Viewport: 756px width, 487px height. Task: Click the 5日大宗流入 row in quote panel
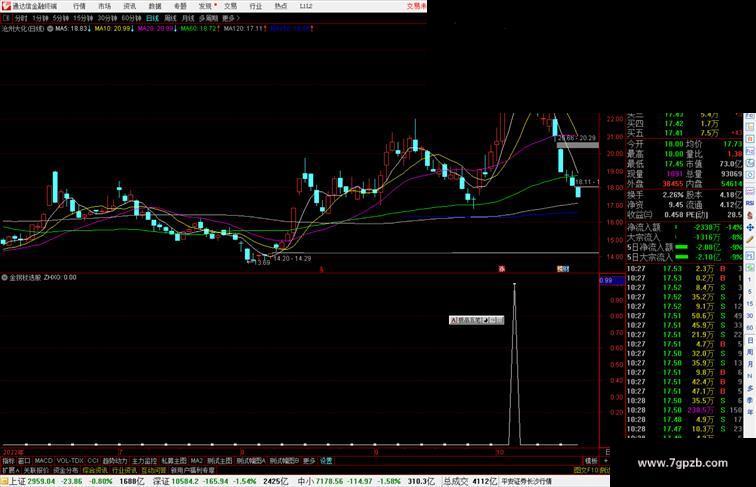[x=685, y=257]
